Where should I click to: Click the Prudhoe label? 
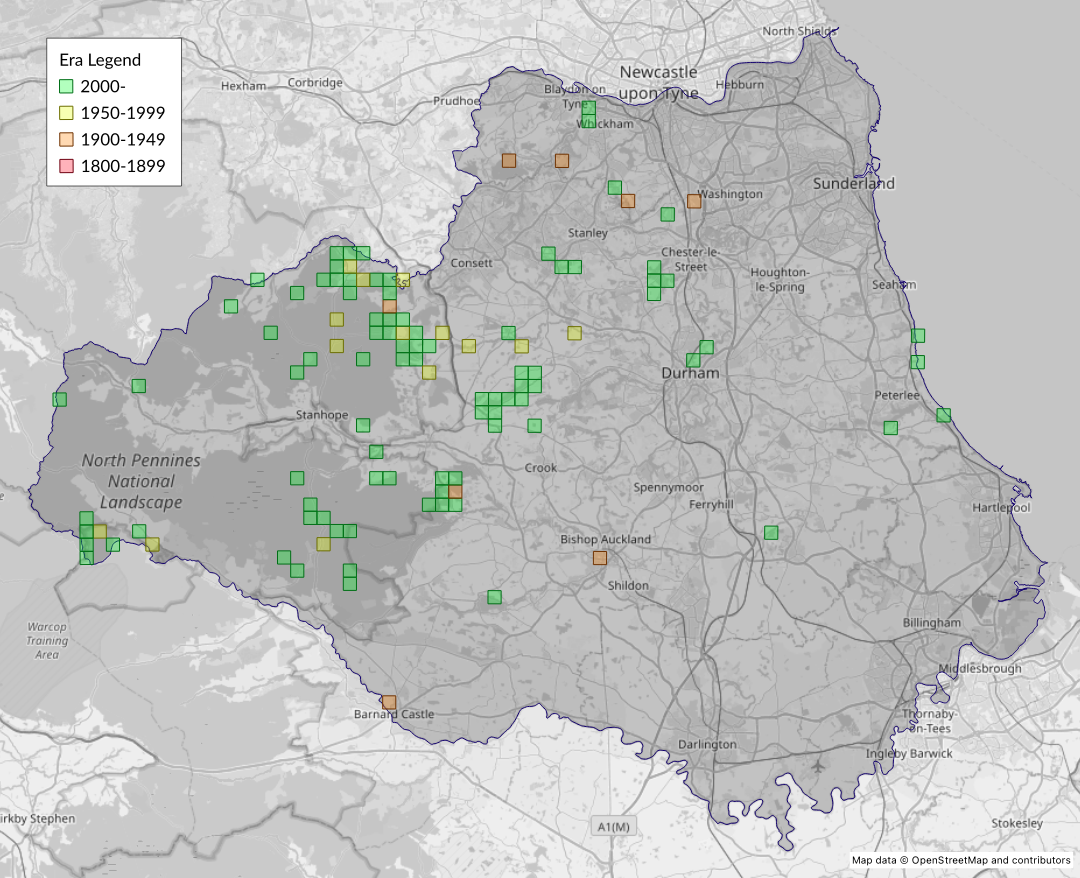455,101
